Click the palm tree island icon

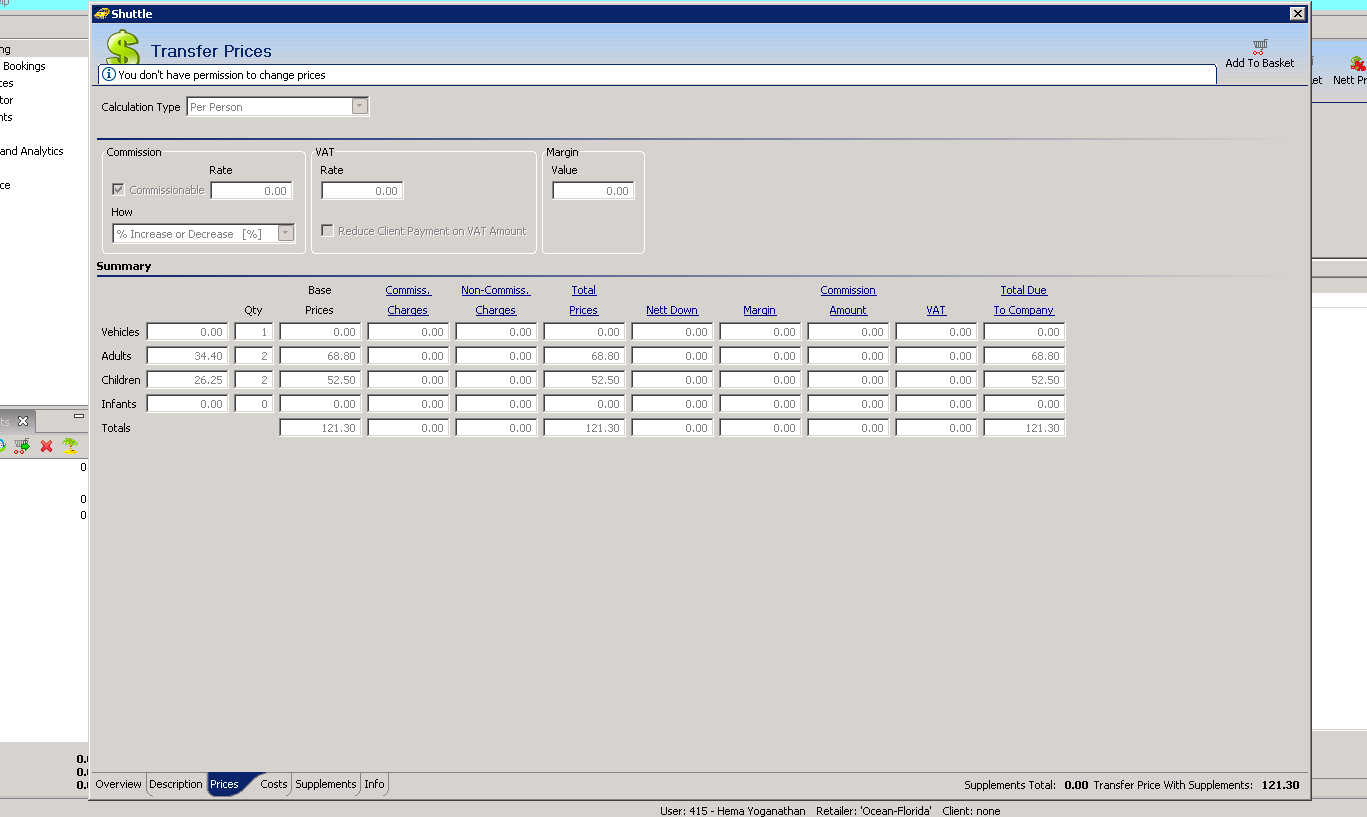70,446
